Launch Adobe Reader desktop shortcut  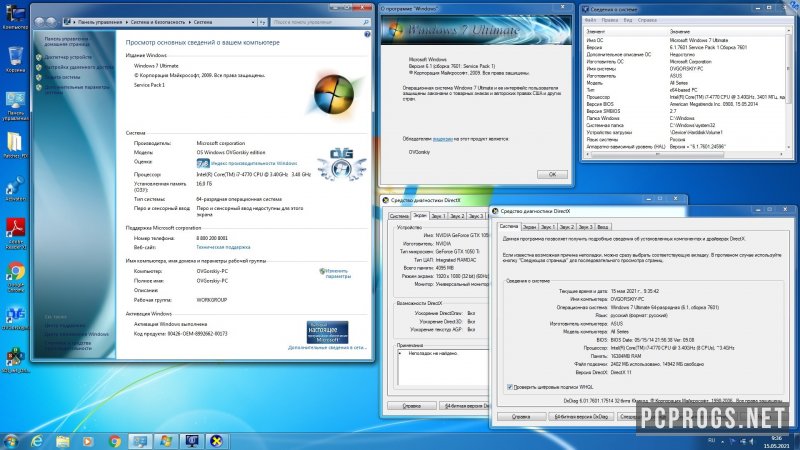15,234
